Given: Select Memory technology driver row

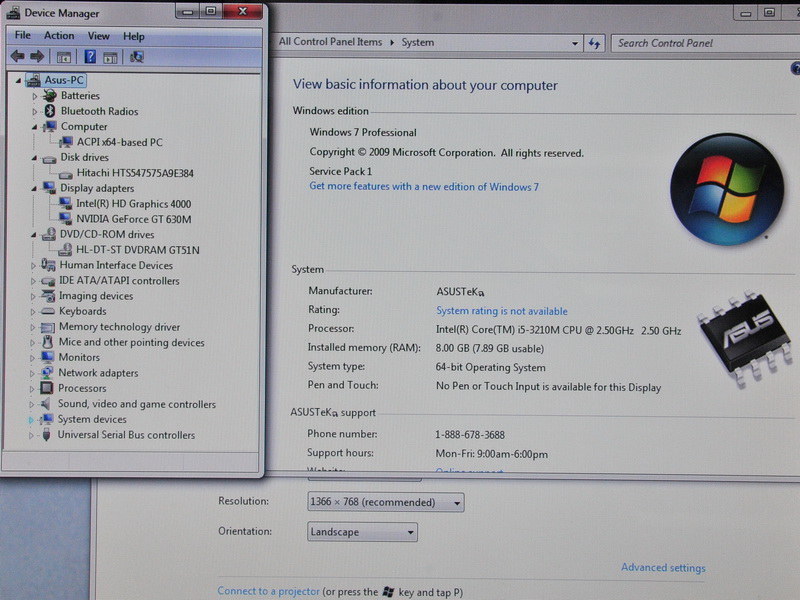Looking at the screenshot, I should (119, 327).
